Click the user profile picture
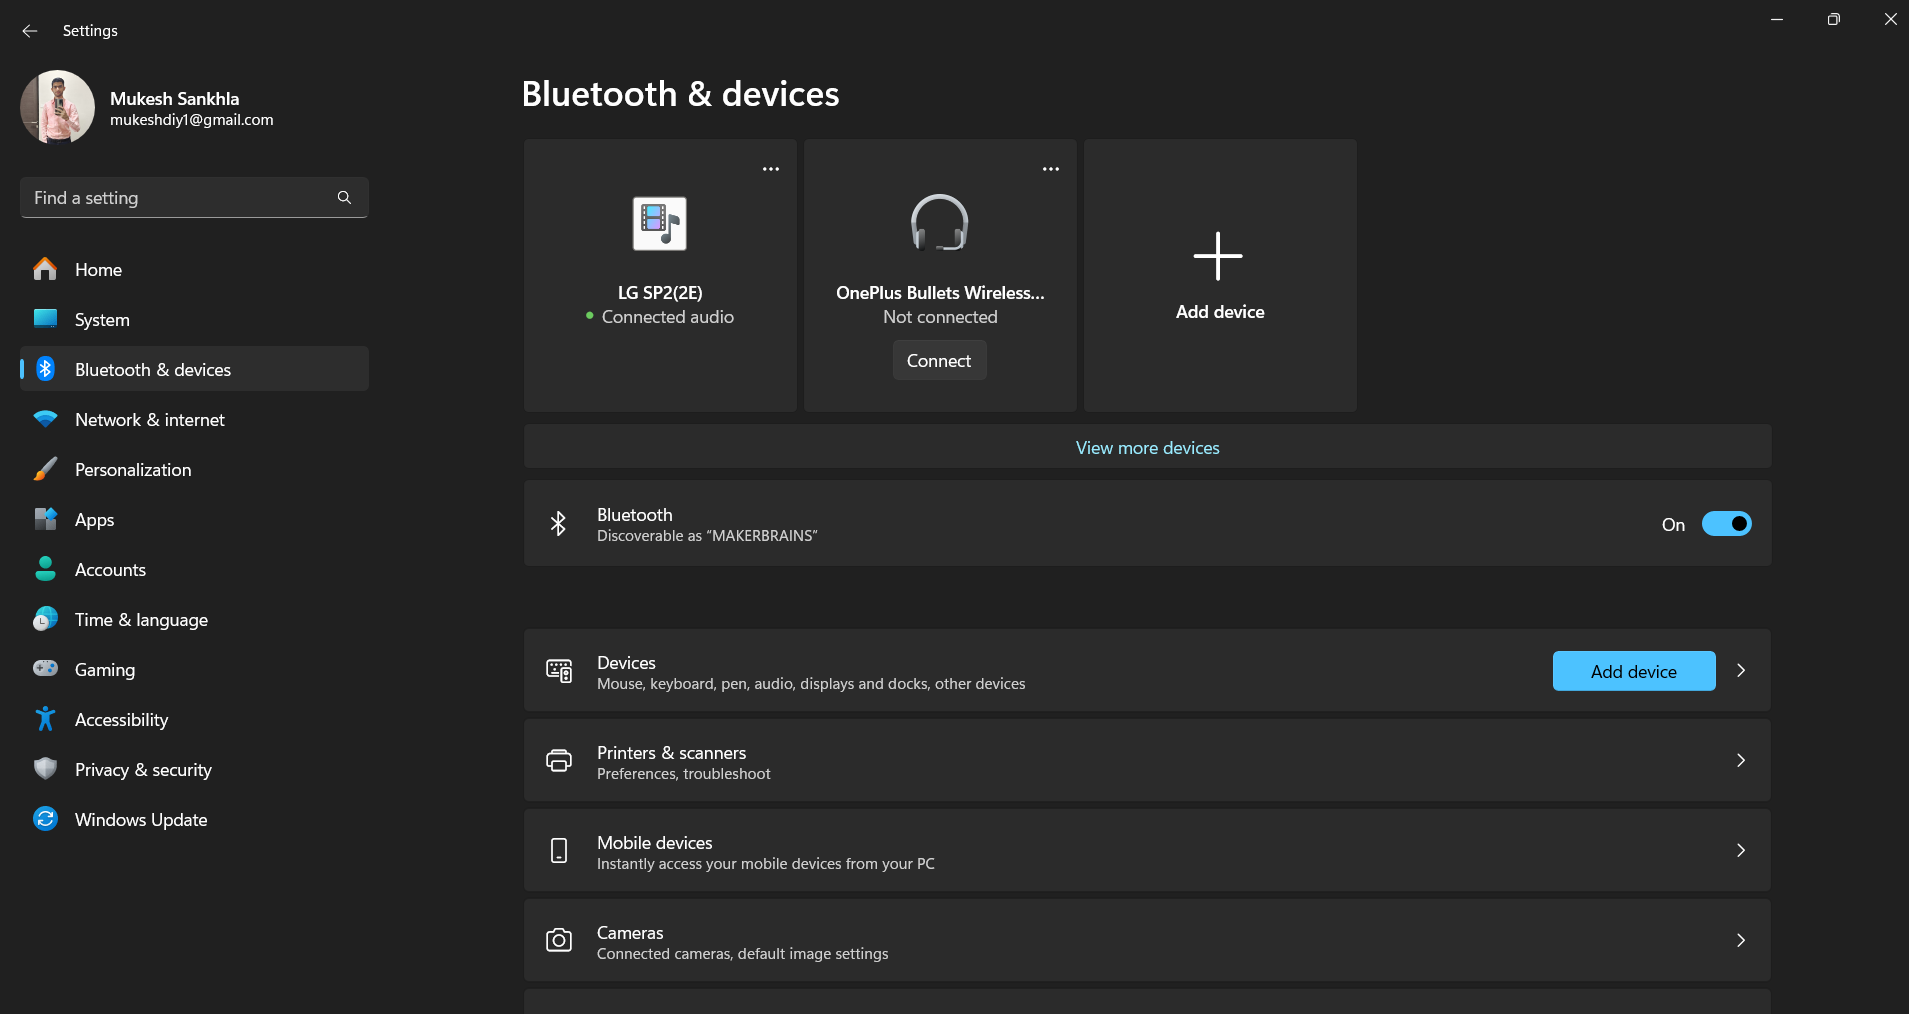 coord(58,107)
